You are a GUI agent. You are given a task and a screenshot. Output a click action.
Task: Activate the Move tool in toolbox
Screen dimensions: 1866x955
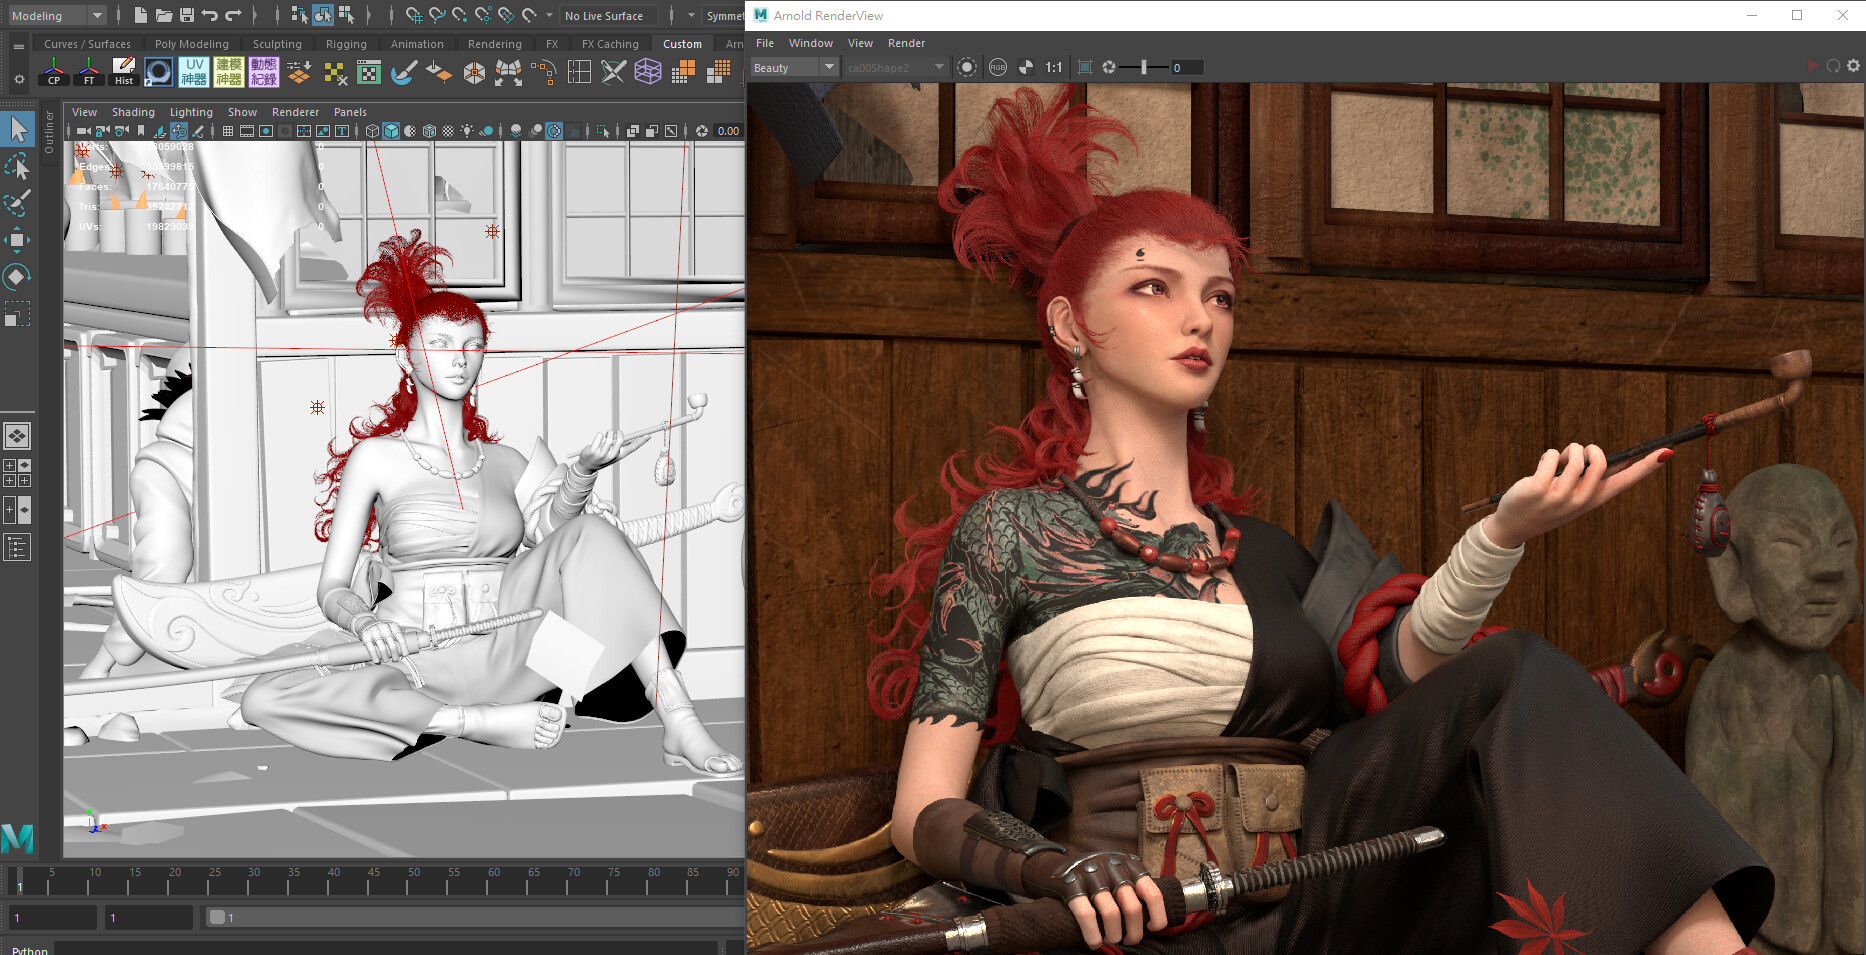[x=17, y=240]
